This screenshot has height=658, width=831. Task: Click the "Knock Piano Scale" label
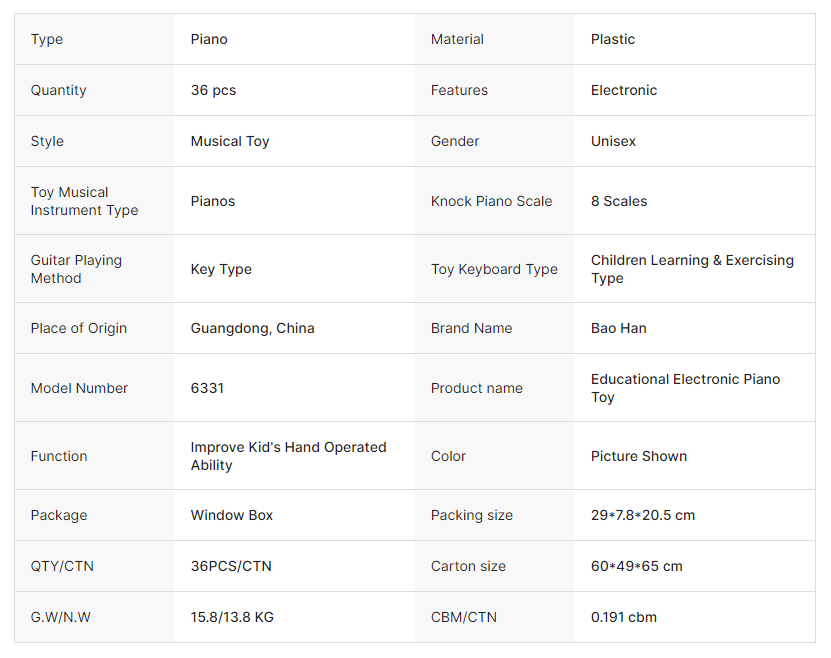491,201
